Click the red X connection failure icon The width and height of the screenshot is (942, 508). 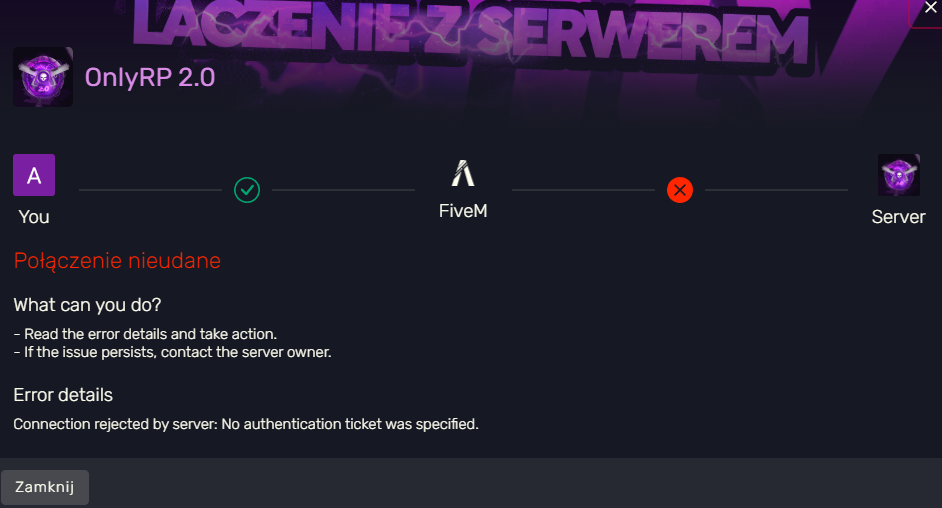680,189
